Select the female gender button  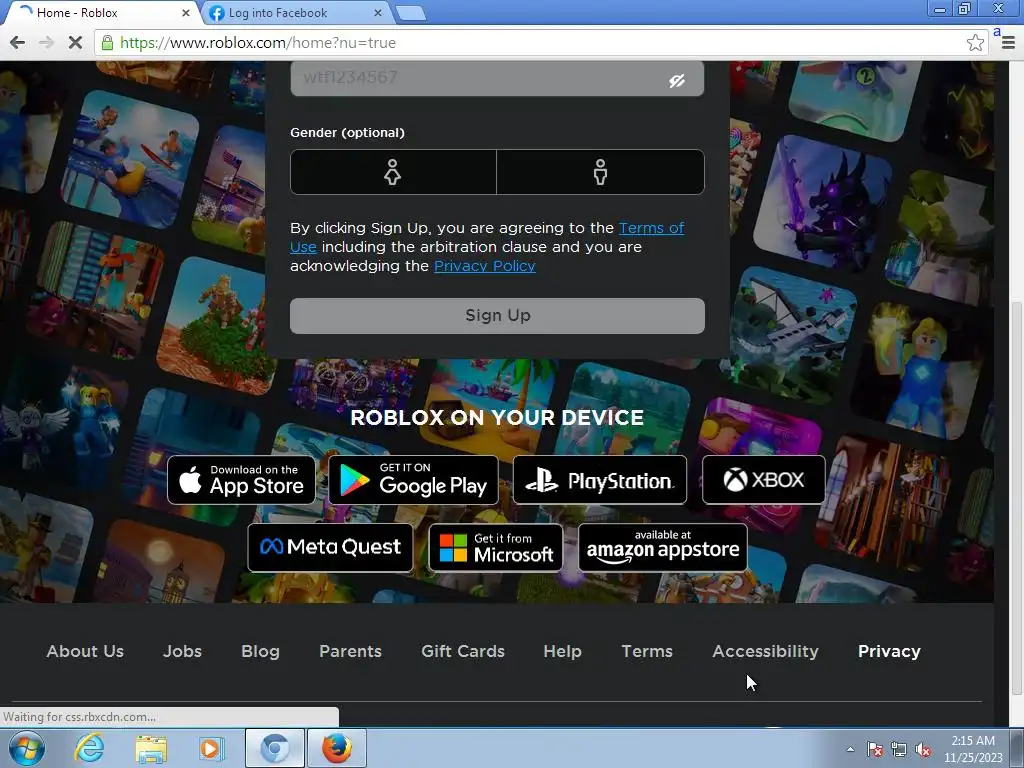393,172
